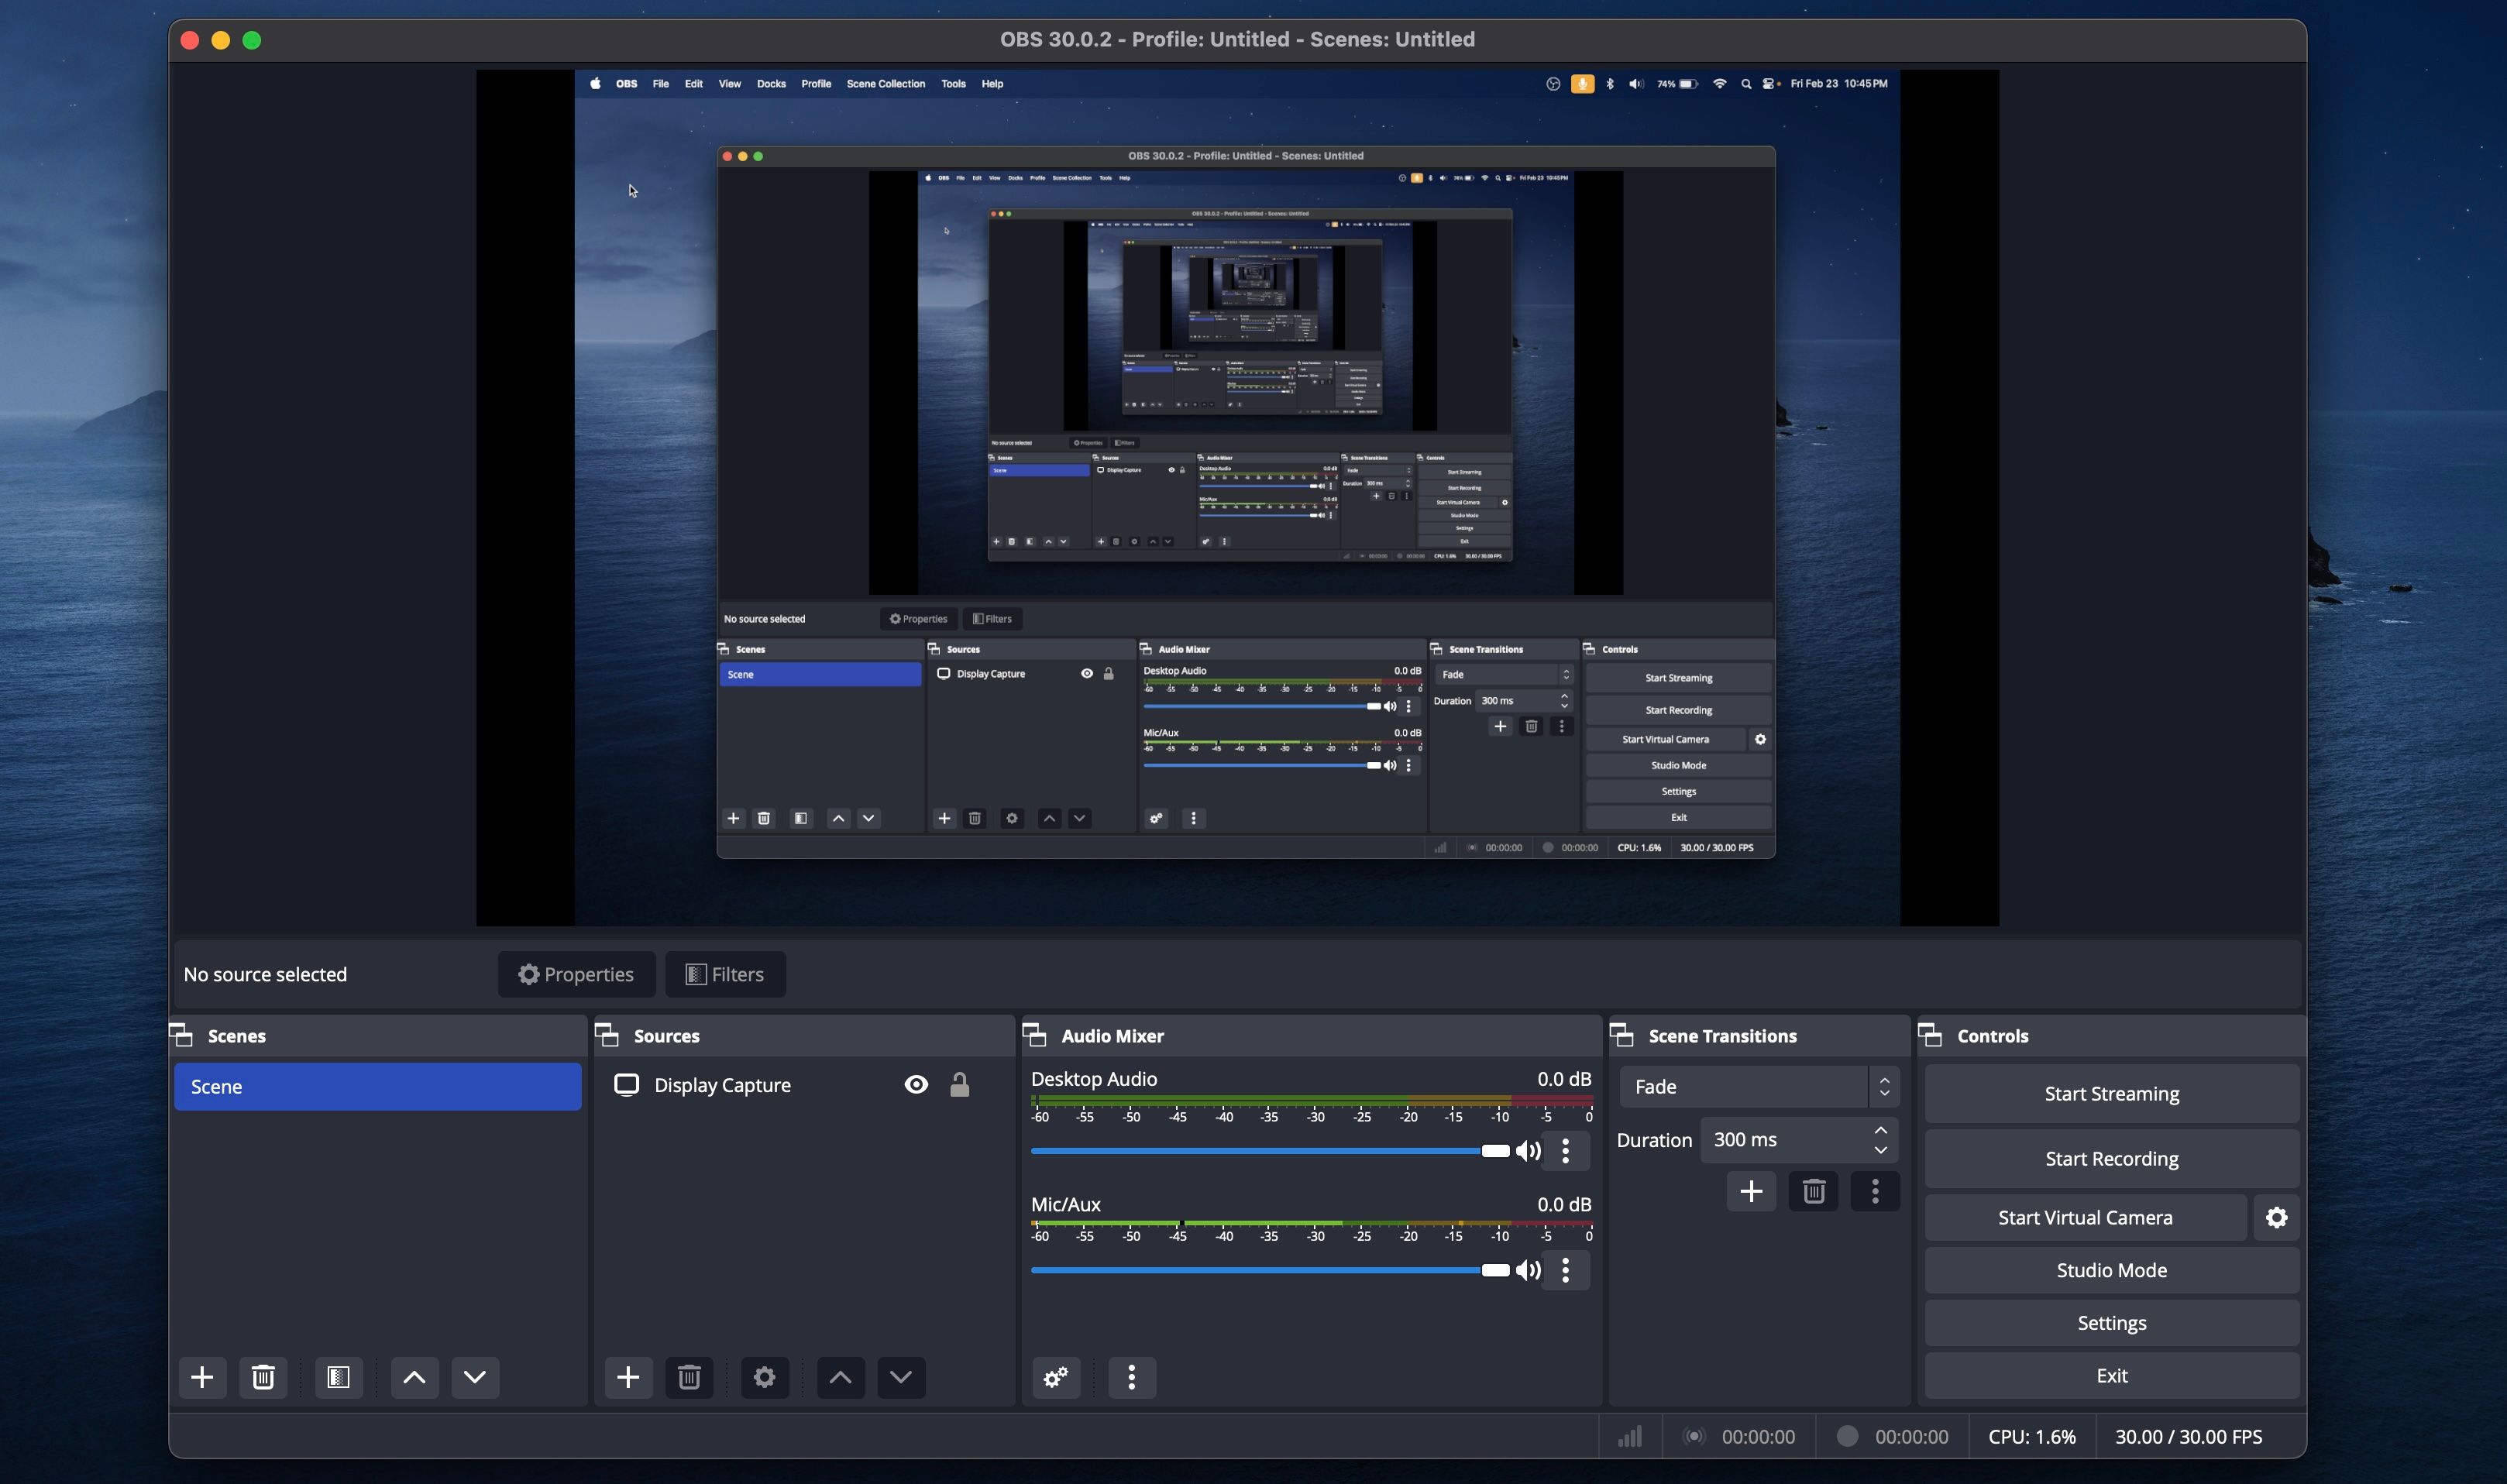The width and height of the screenshot is (2507, 1484).
Task: Open Mic/Aux options via three-dot menu
Action: coord(1566,1270)
